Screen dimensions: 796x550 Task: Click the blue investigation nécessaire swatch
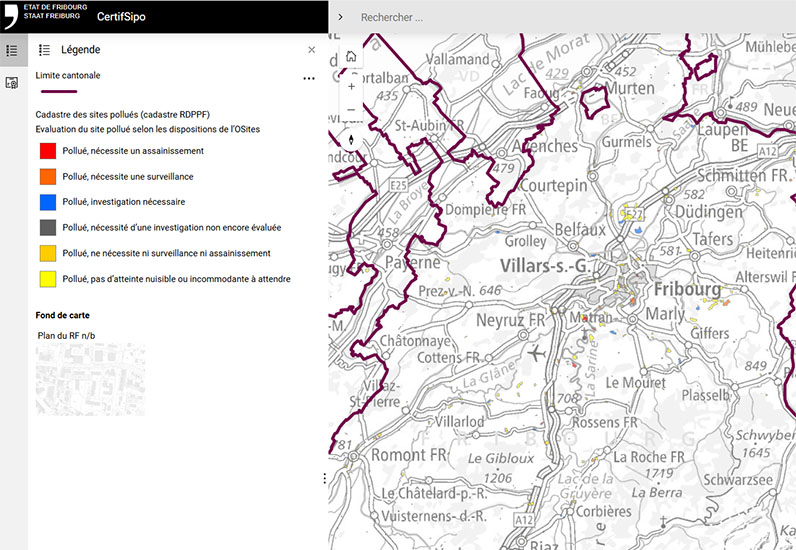(47, 202)
